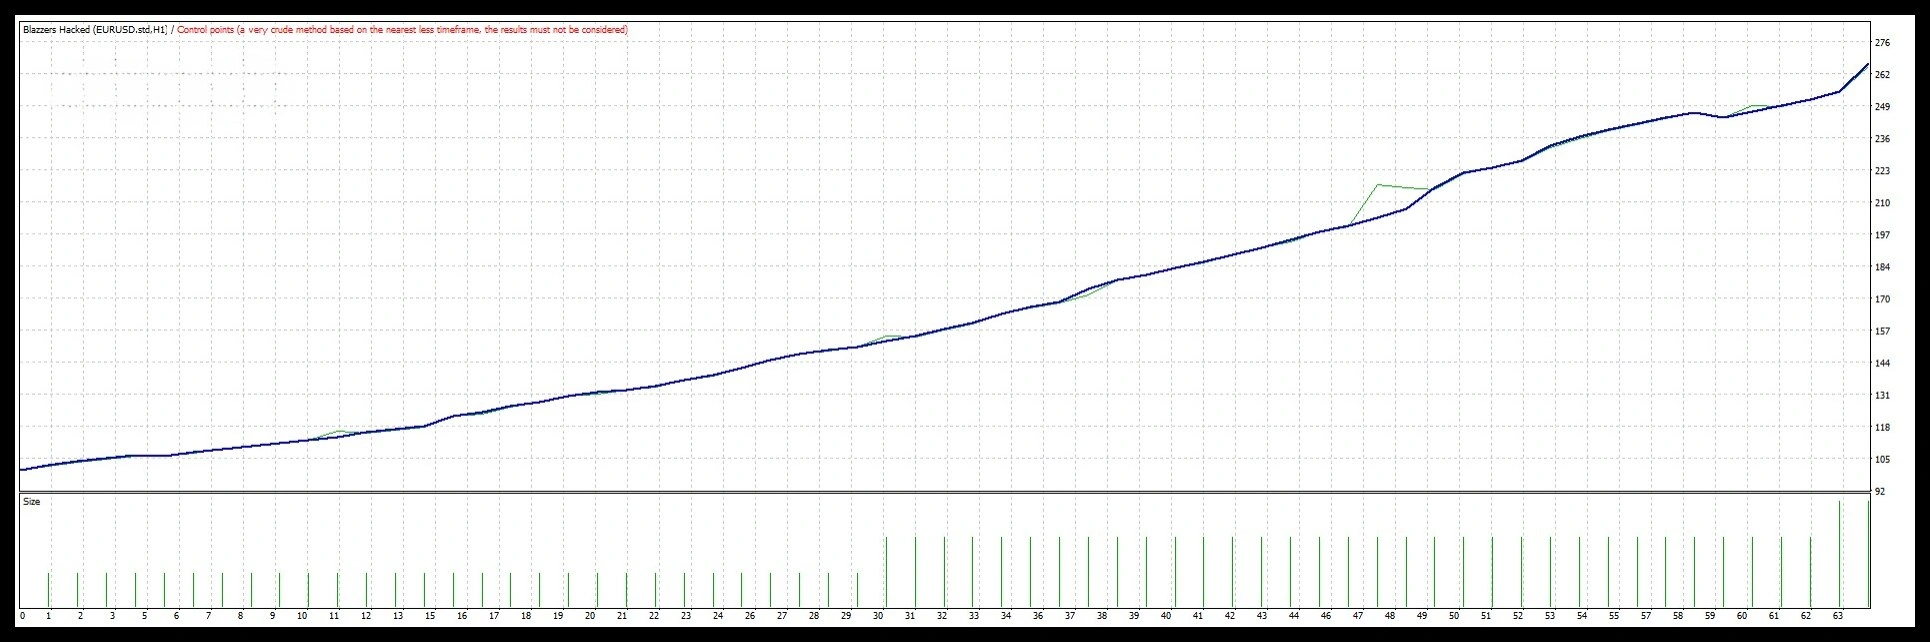
Task: Click the 0 label on the horizontal axis
Action: tap(22, 616)
